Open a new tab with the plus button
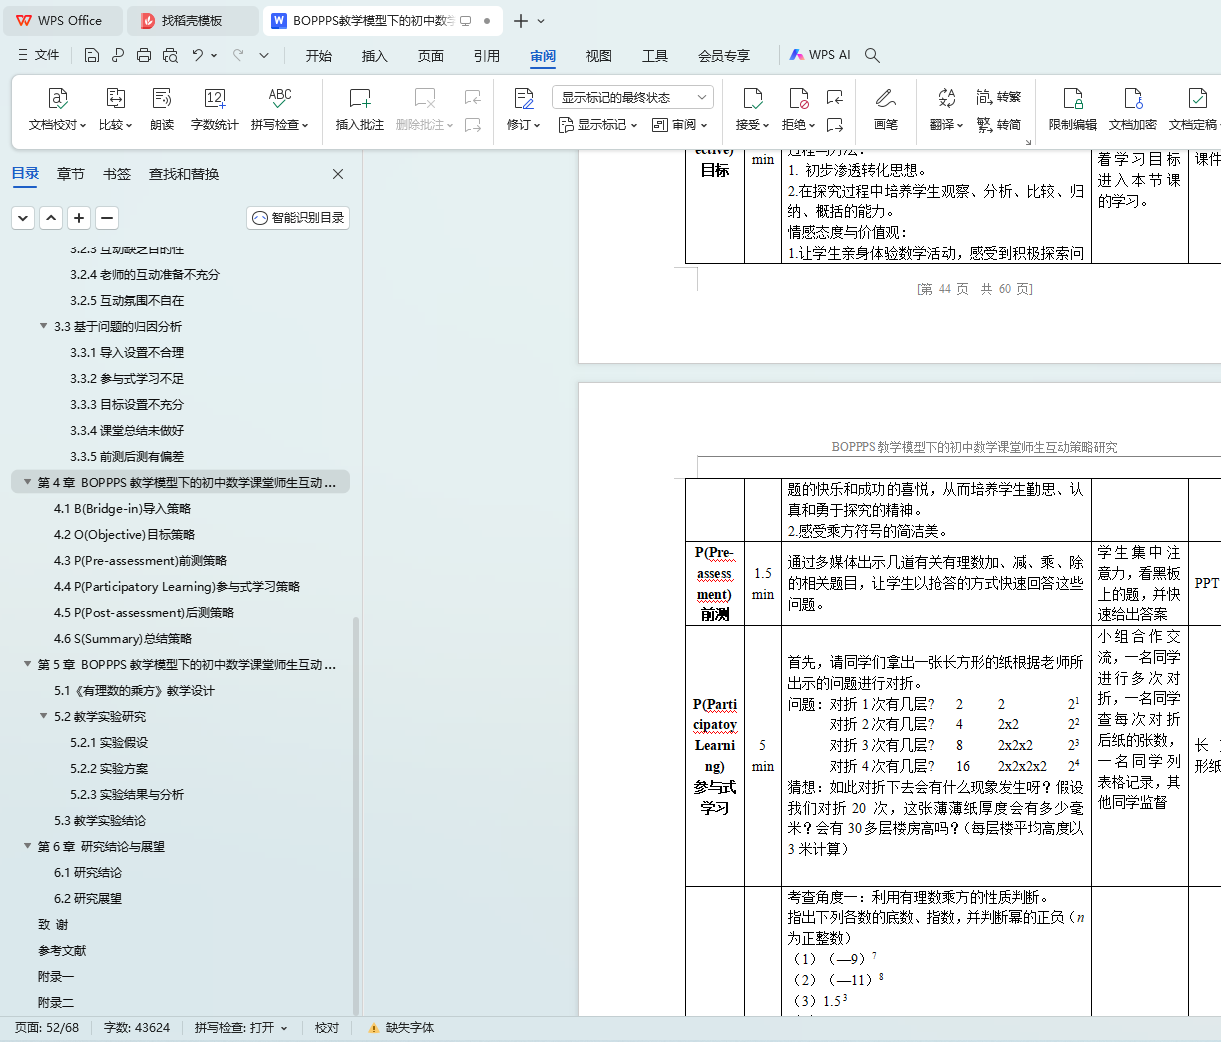This screenshot has width=1221, height=1042. 520,20
